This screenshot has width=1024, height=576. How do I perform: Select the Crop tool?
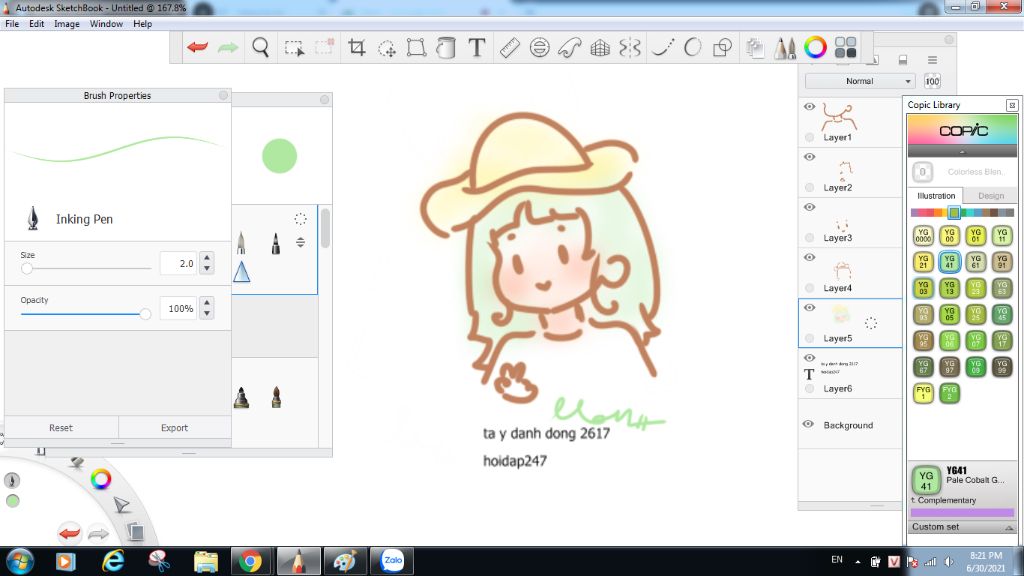[x=356, y=48]
